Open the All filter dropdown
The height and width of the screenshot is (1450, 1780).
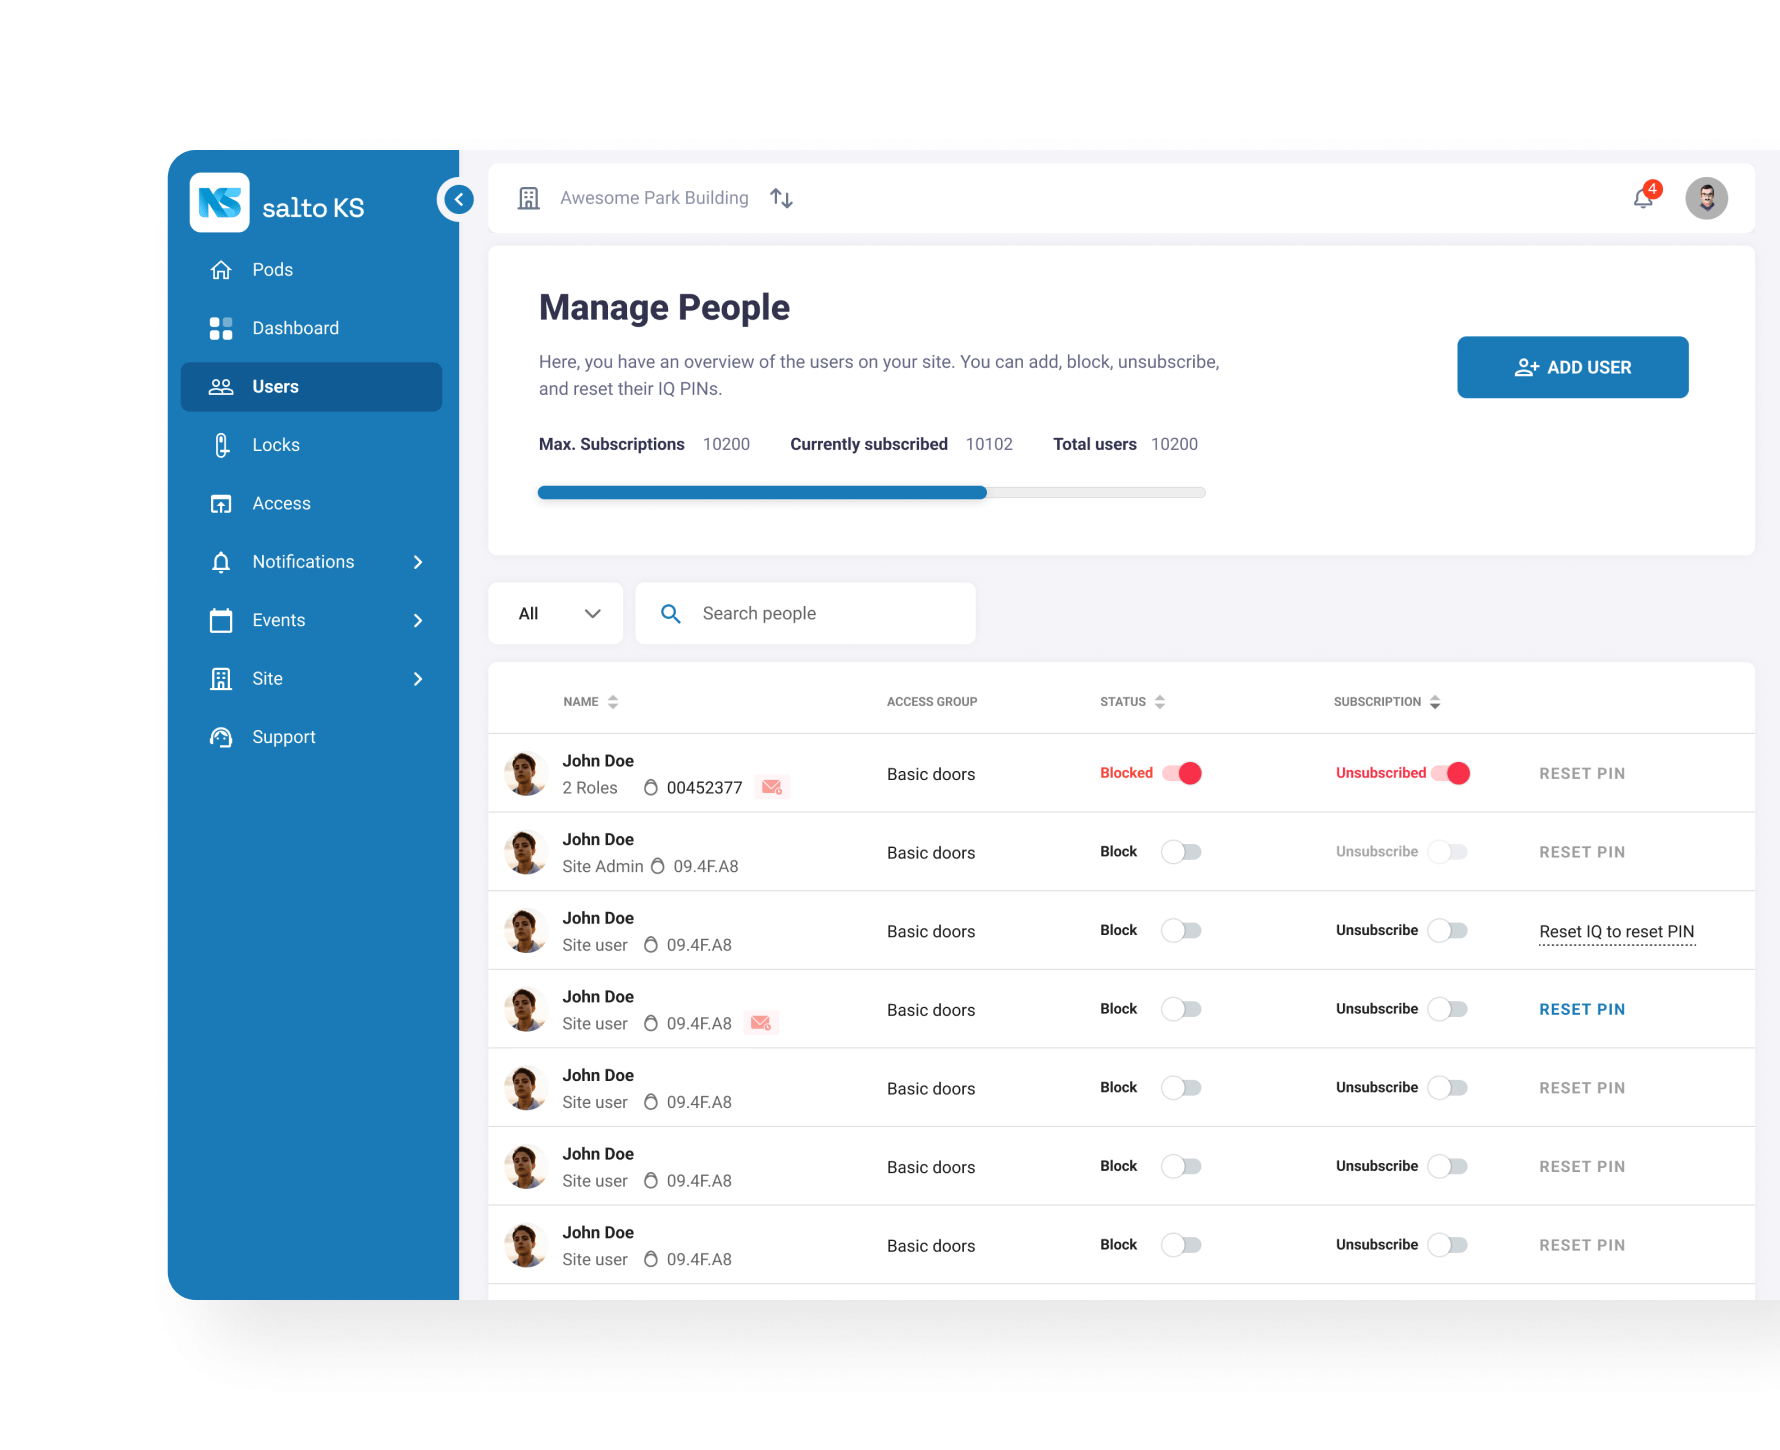click(556, 614)
